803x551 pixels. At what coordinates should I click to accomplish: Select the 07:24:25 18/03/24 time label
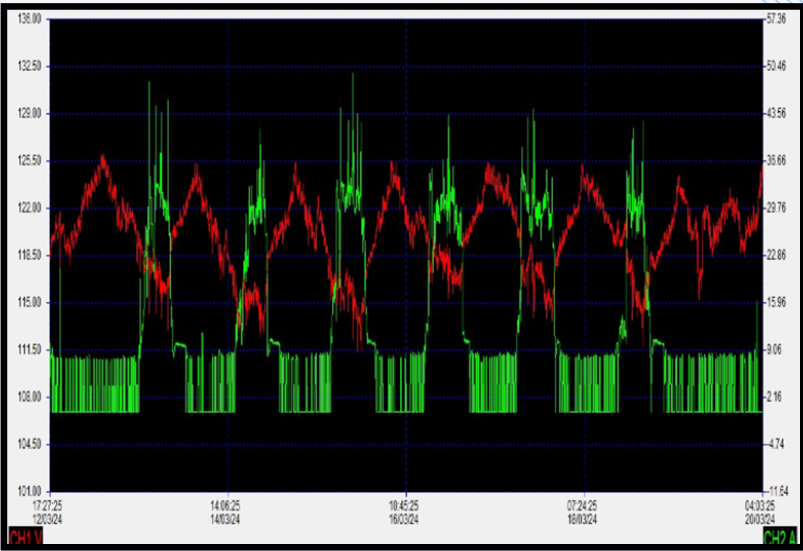click(x=582, y=511)
